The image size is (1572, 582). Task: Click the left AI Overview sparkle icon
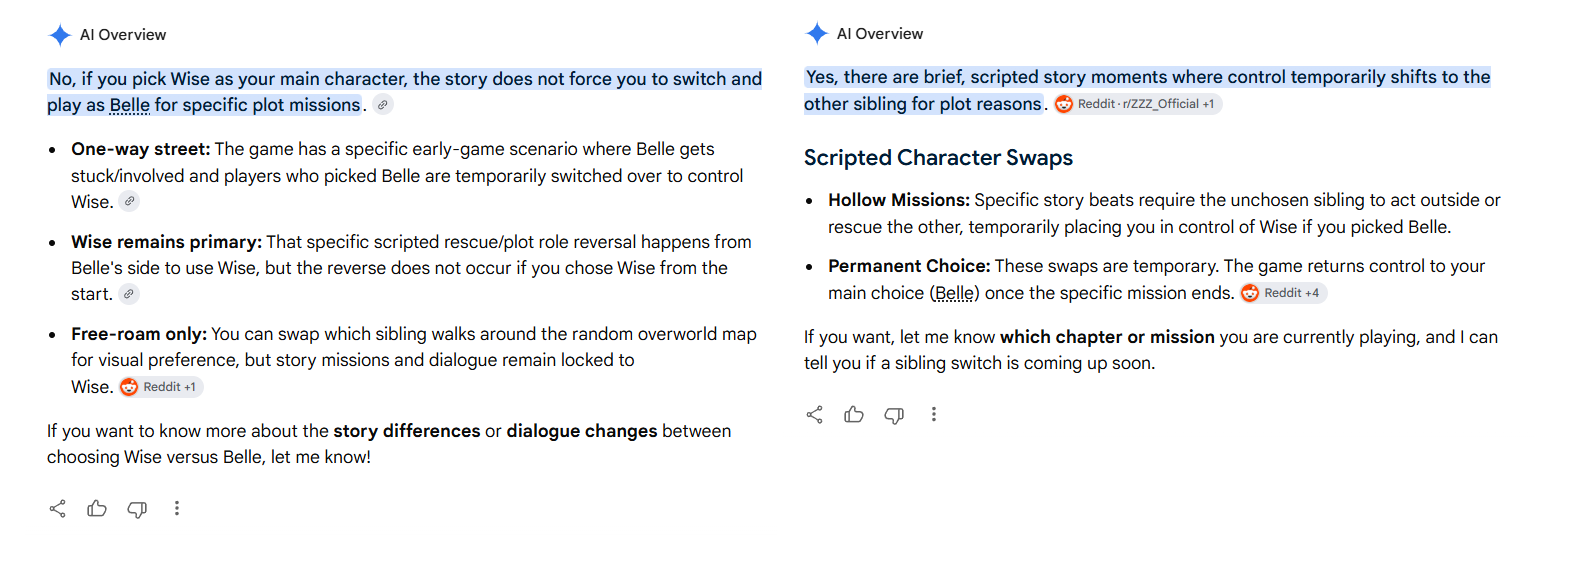pyautogui.click(x=60, y=35)
